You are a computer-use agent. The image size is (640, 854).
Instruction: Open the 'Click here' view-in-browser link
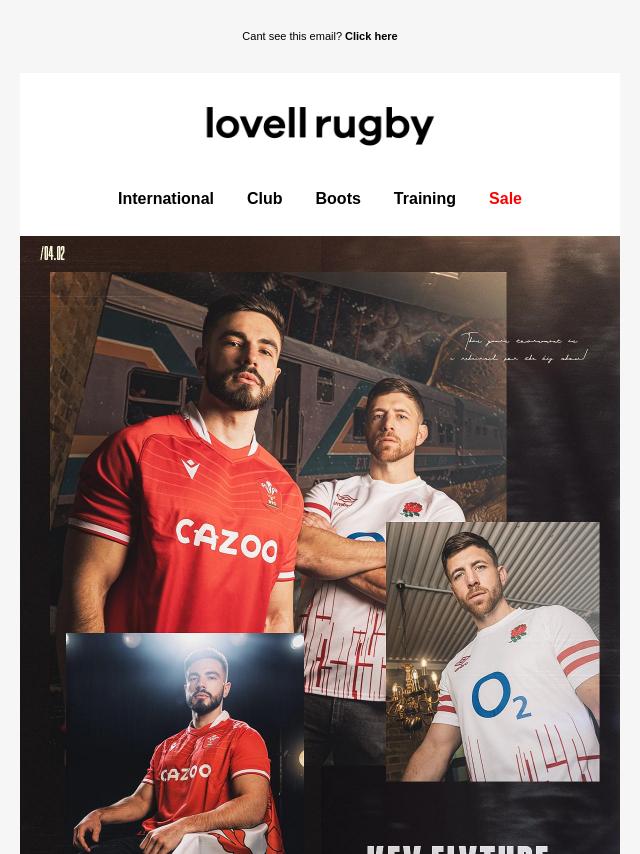[371, 36]
